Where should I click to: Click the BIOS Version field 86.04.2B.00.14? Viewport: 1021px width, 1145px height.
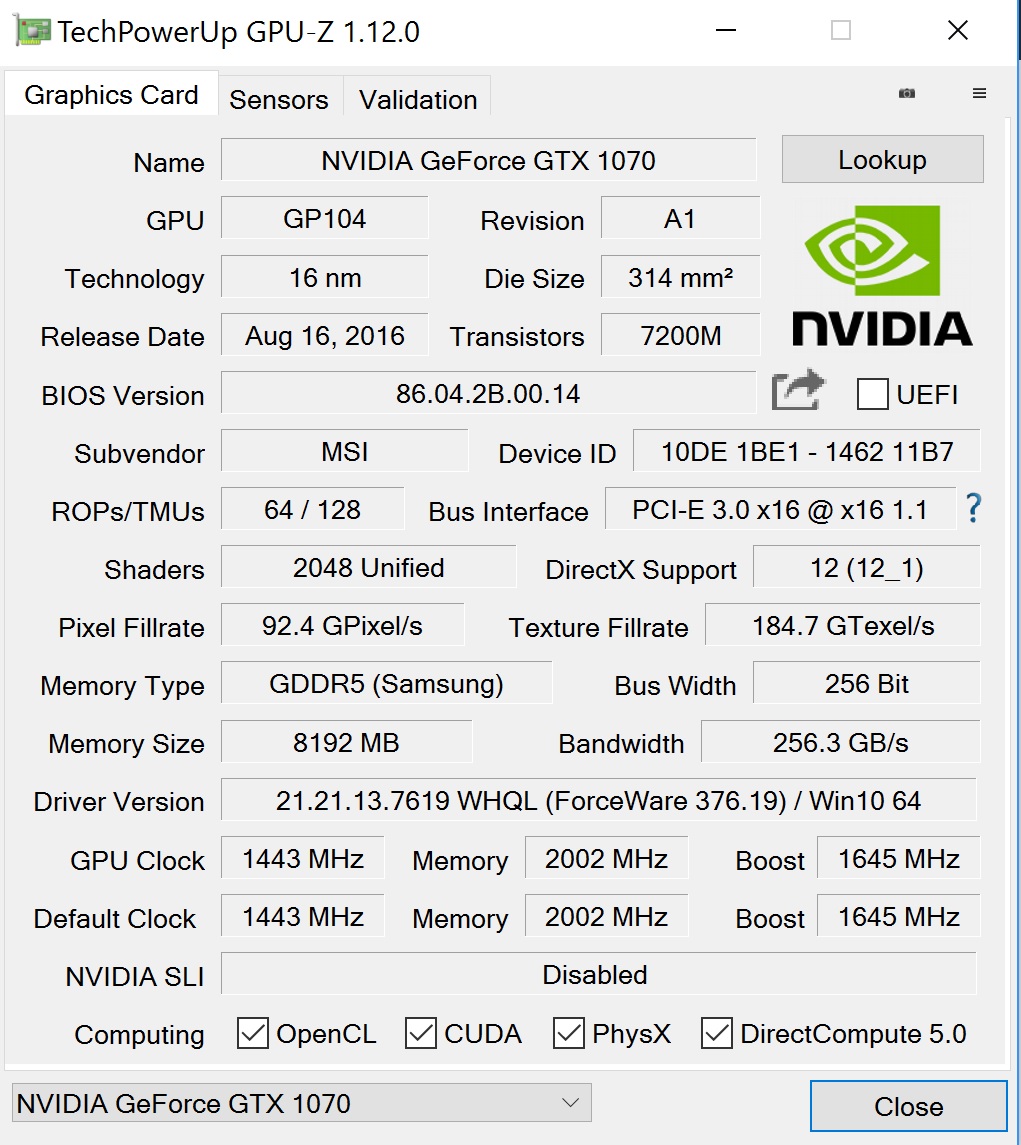click(x=489, y=393)
